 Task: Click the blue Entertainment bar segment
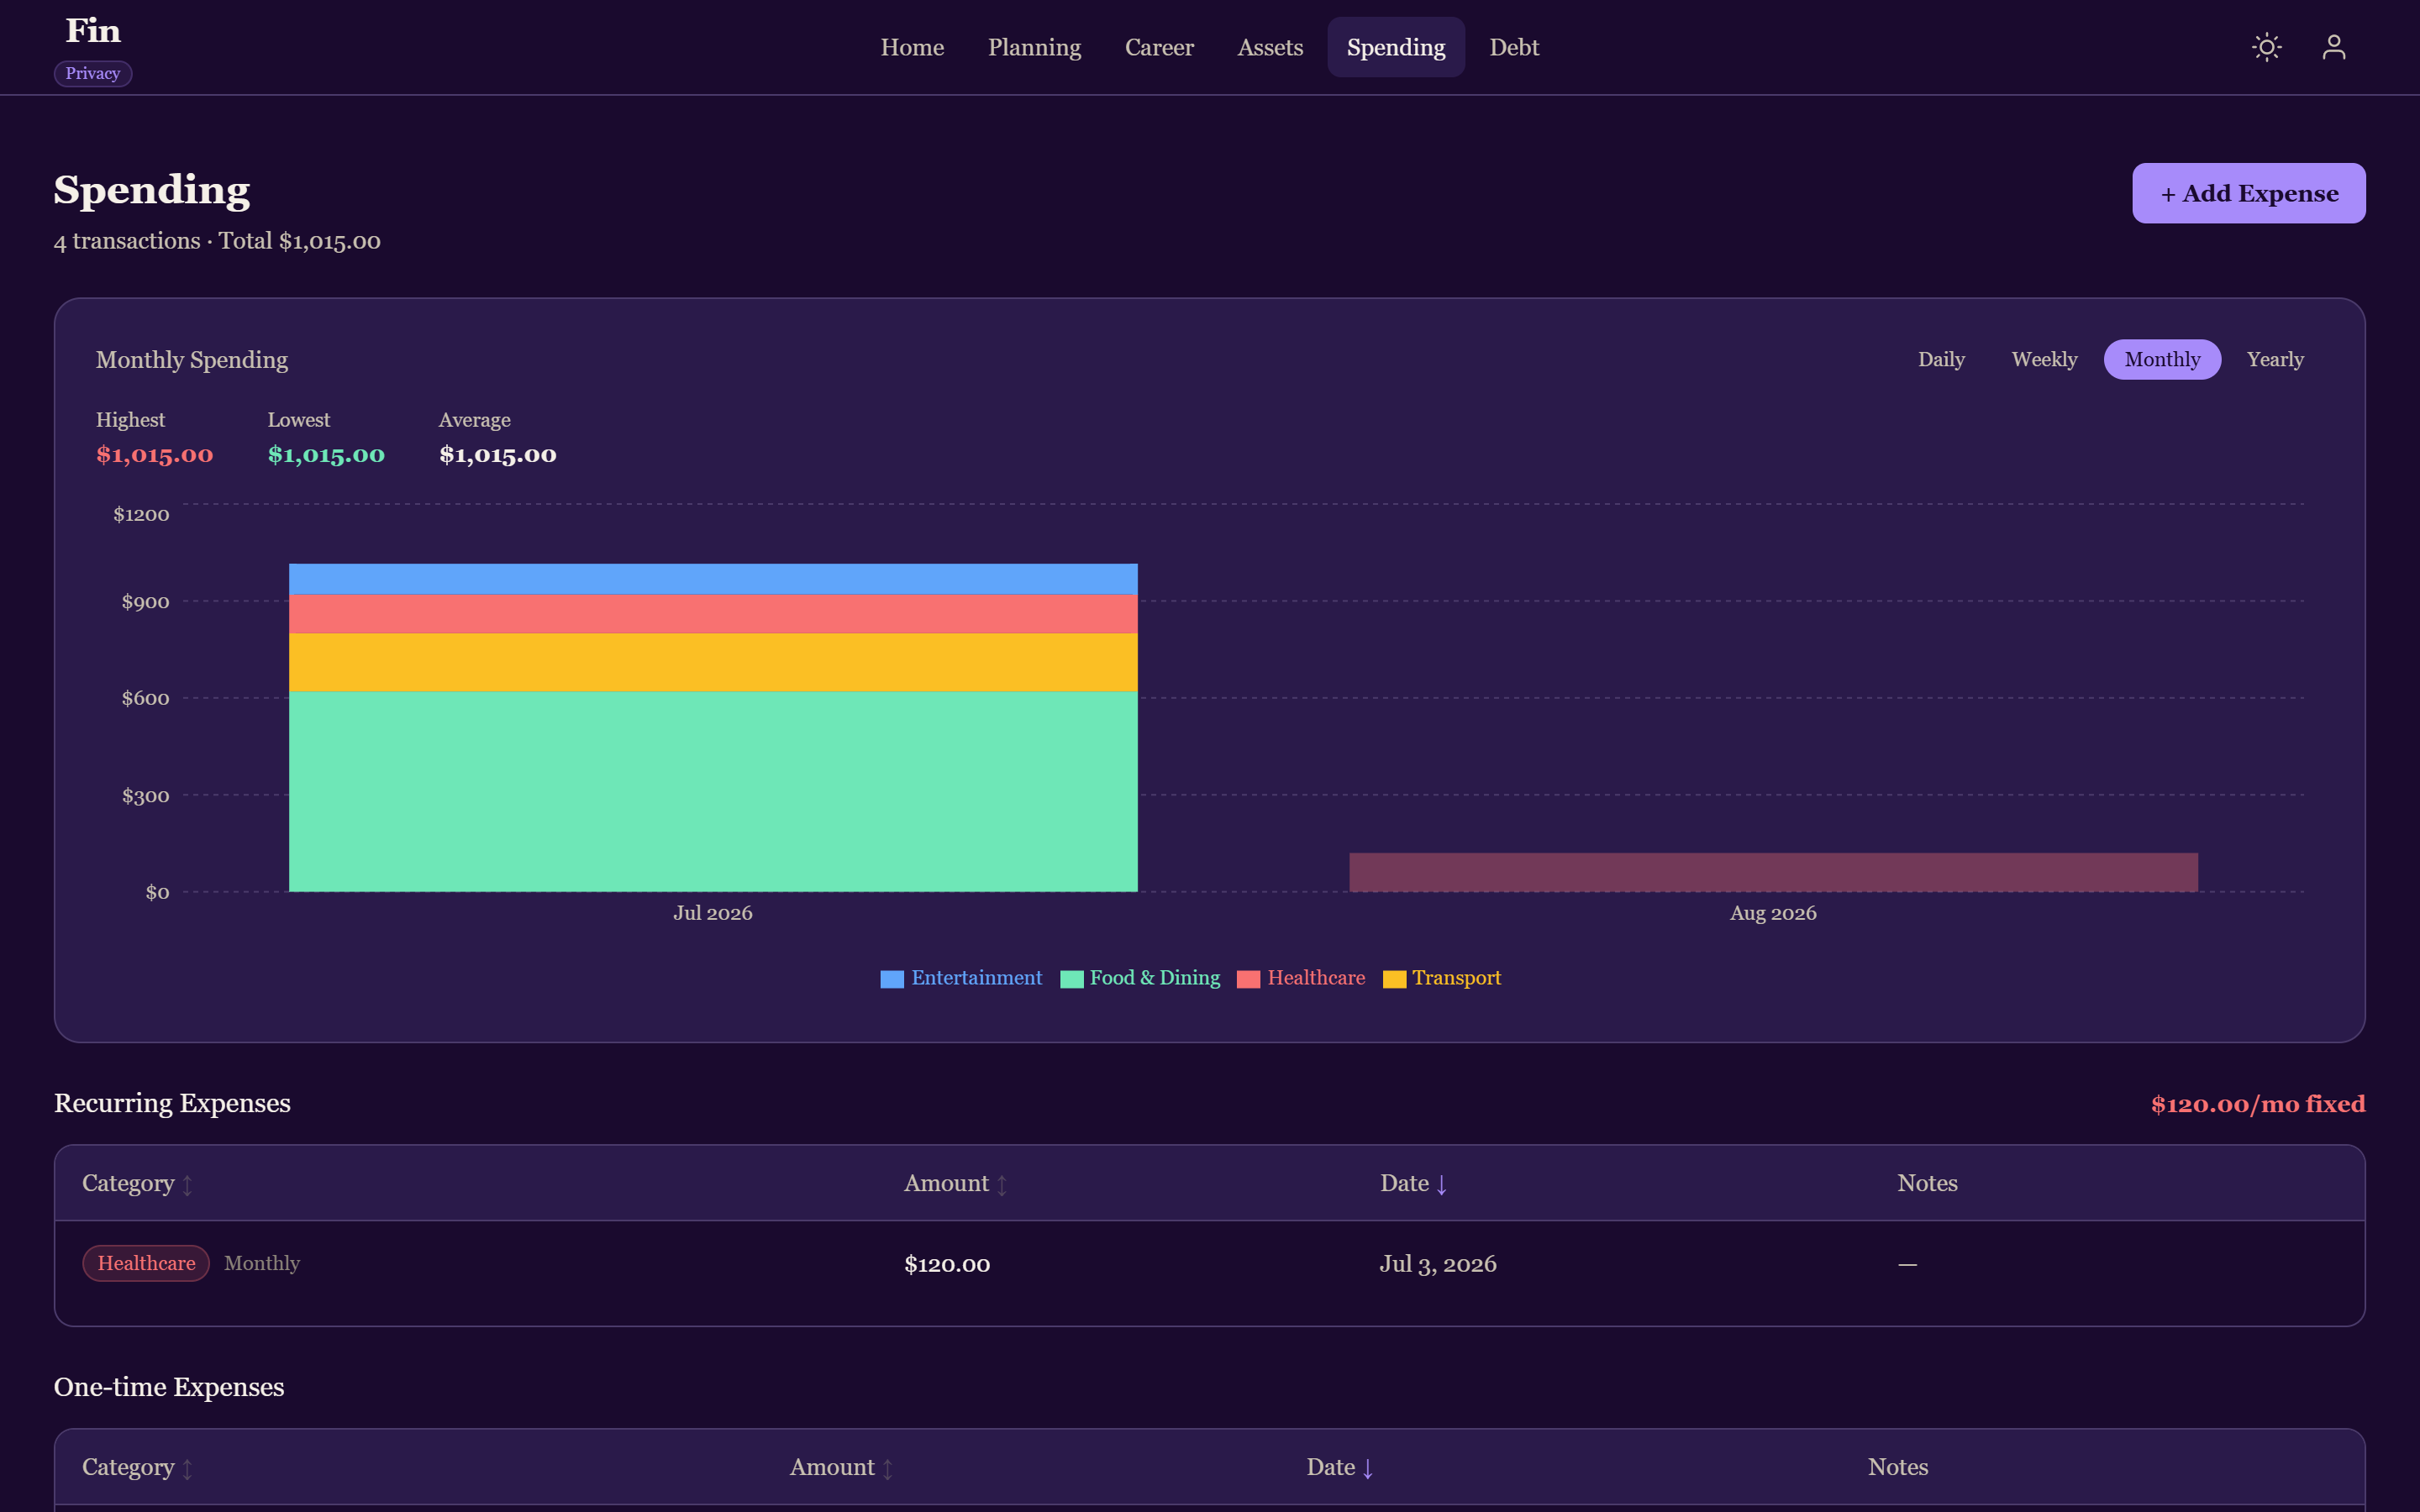[713, 579]
